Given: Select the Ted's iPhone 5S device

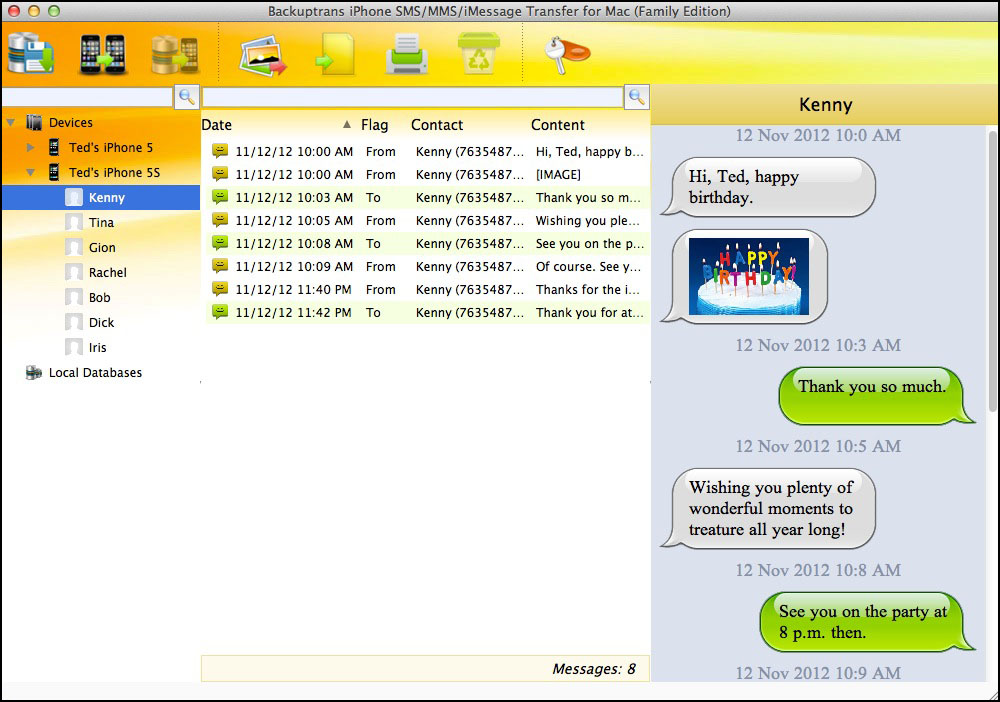Looking at the screenshot, I should 115,172.
